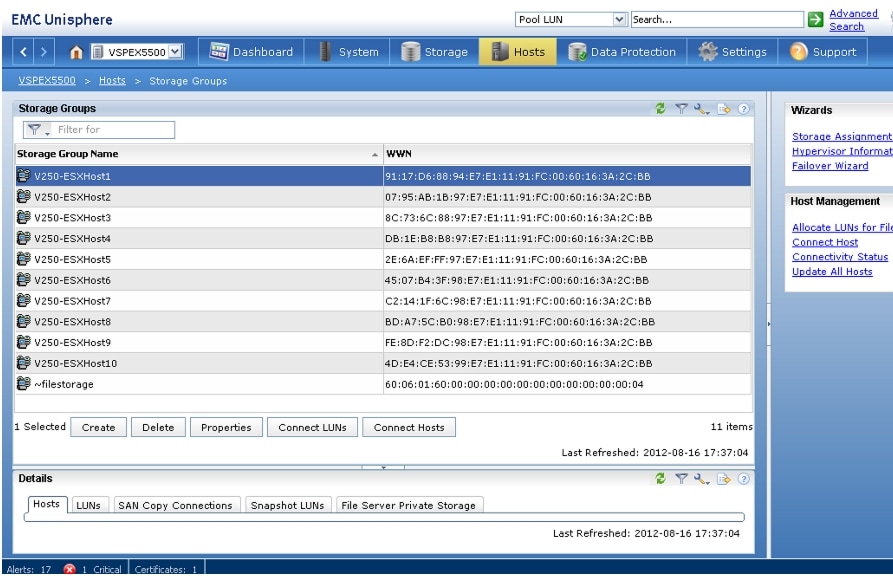Select the ~filestorage row

pos(383,384)
